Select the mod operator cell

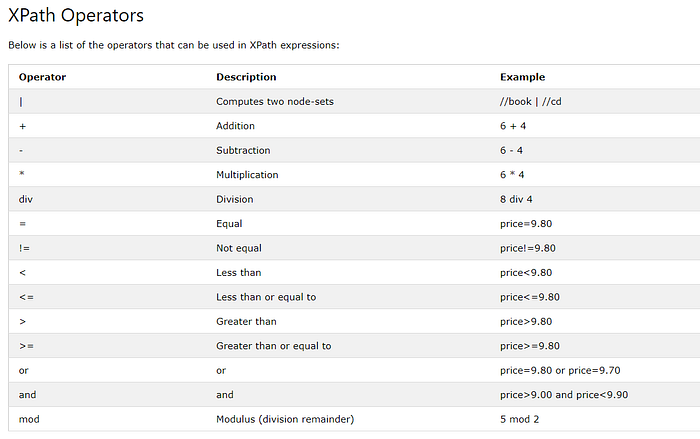(29, 419)
